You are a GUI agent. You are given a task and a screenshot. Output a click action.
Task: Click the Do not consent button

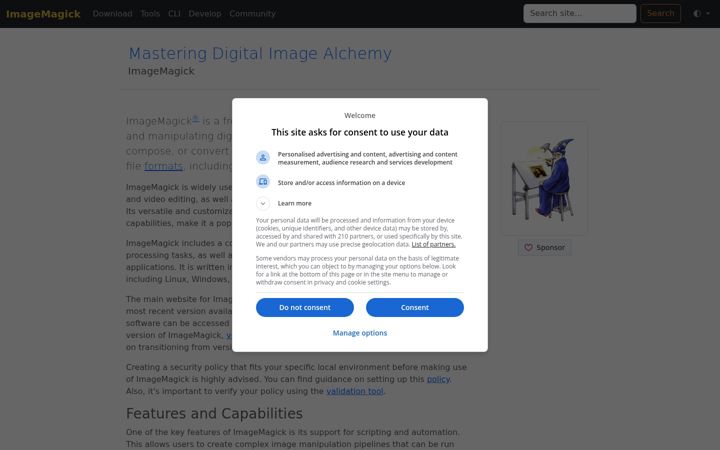pos(305,307)
